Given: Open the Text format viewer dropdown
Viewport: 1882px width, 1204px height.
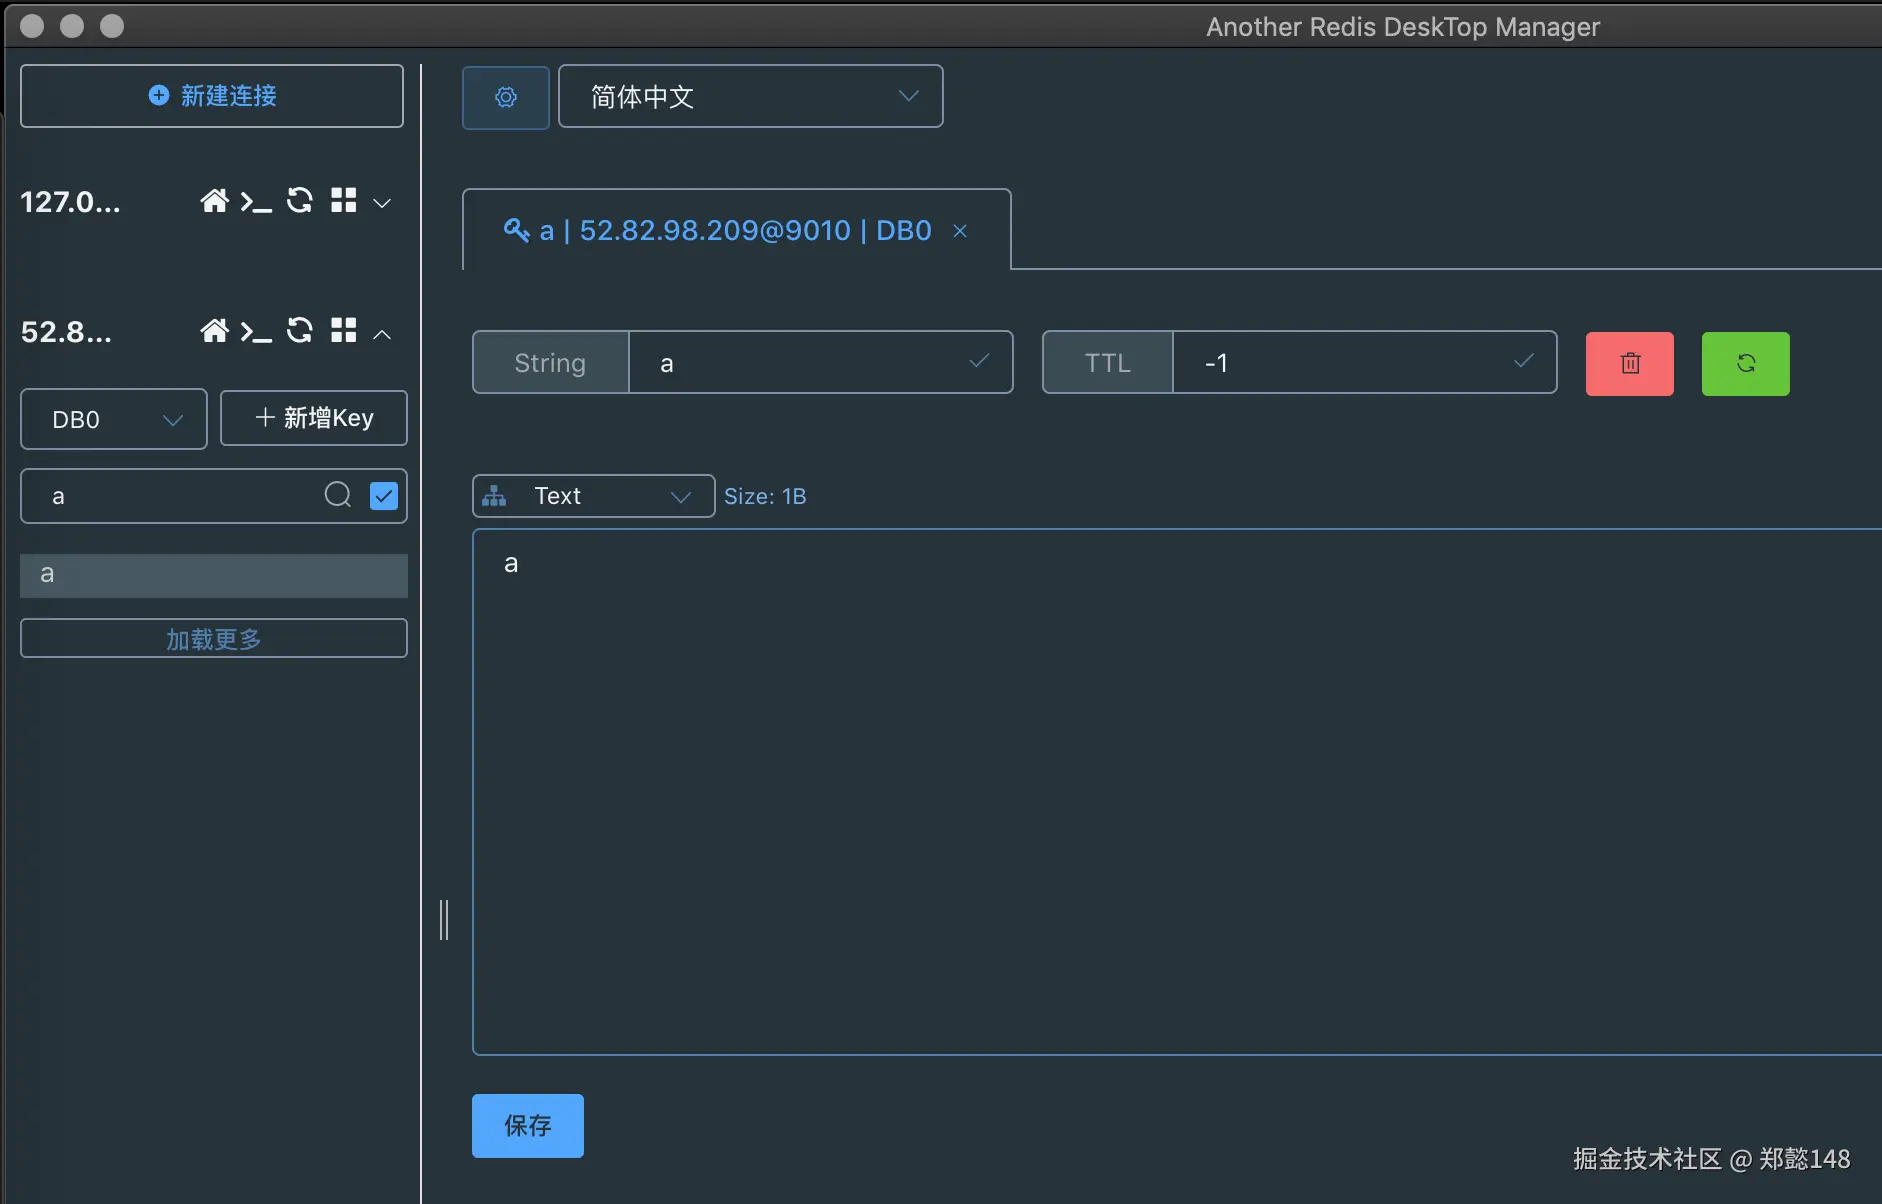Looking at the screenshot, I should click(x=593, y=496).
